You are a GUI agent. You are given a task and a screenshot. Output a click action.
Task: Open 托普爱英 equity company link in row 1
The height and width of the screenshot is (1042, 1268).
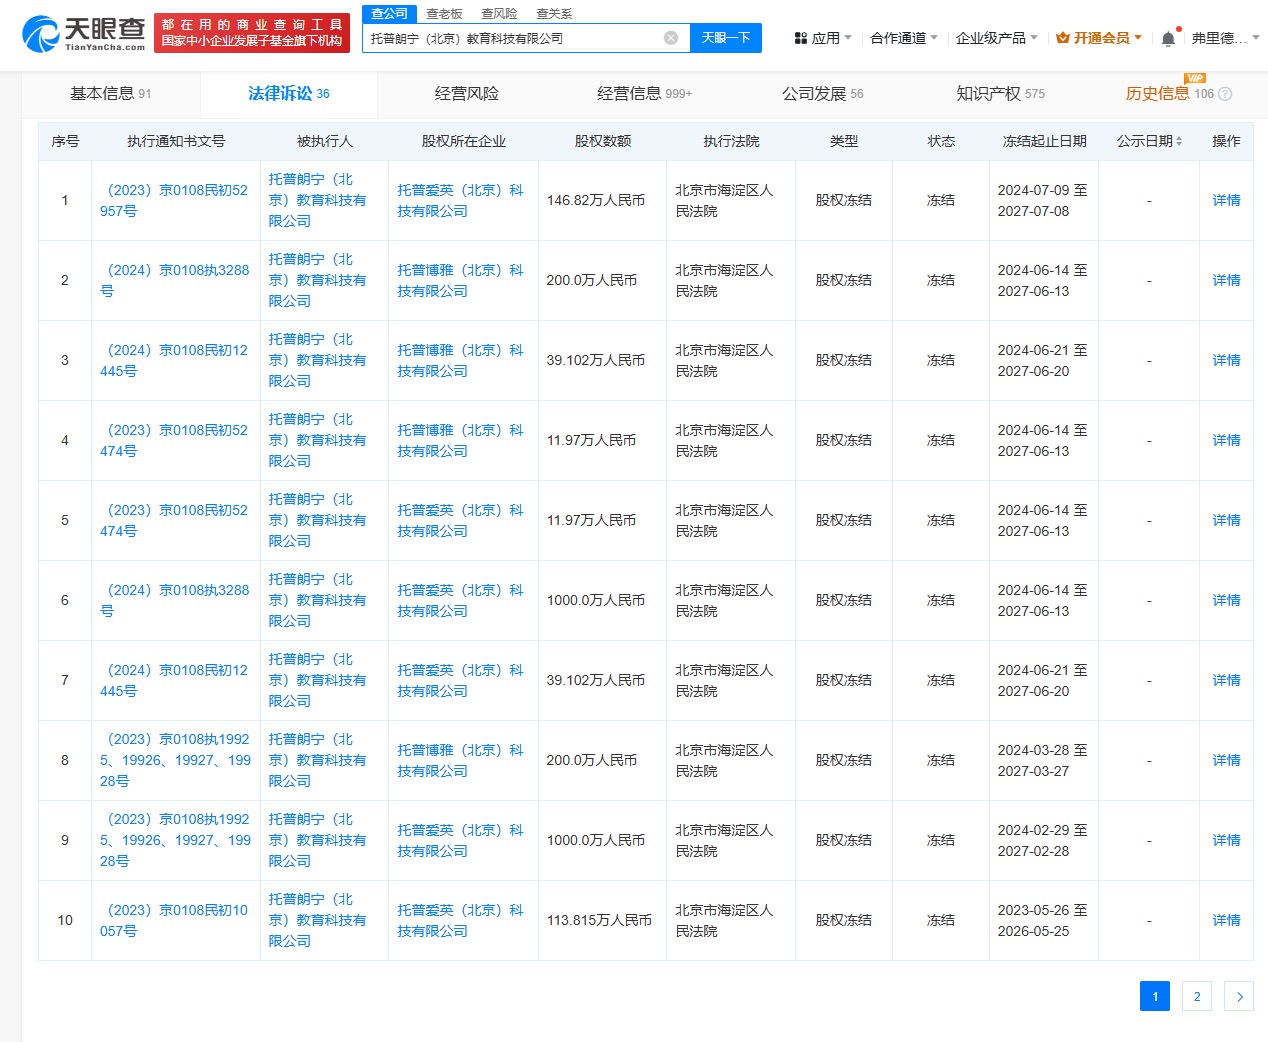pos(460,200)
